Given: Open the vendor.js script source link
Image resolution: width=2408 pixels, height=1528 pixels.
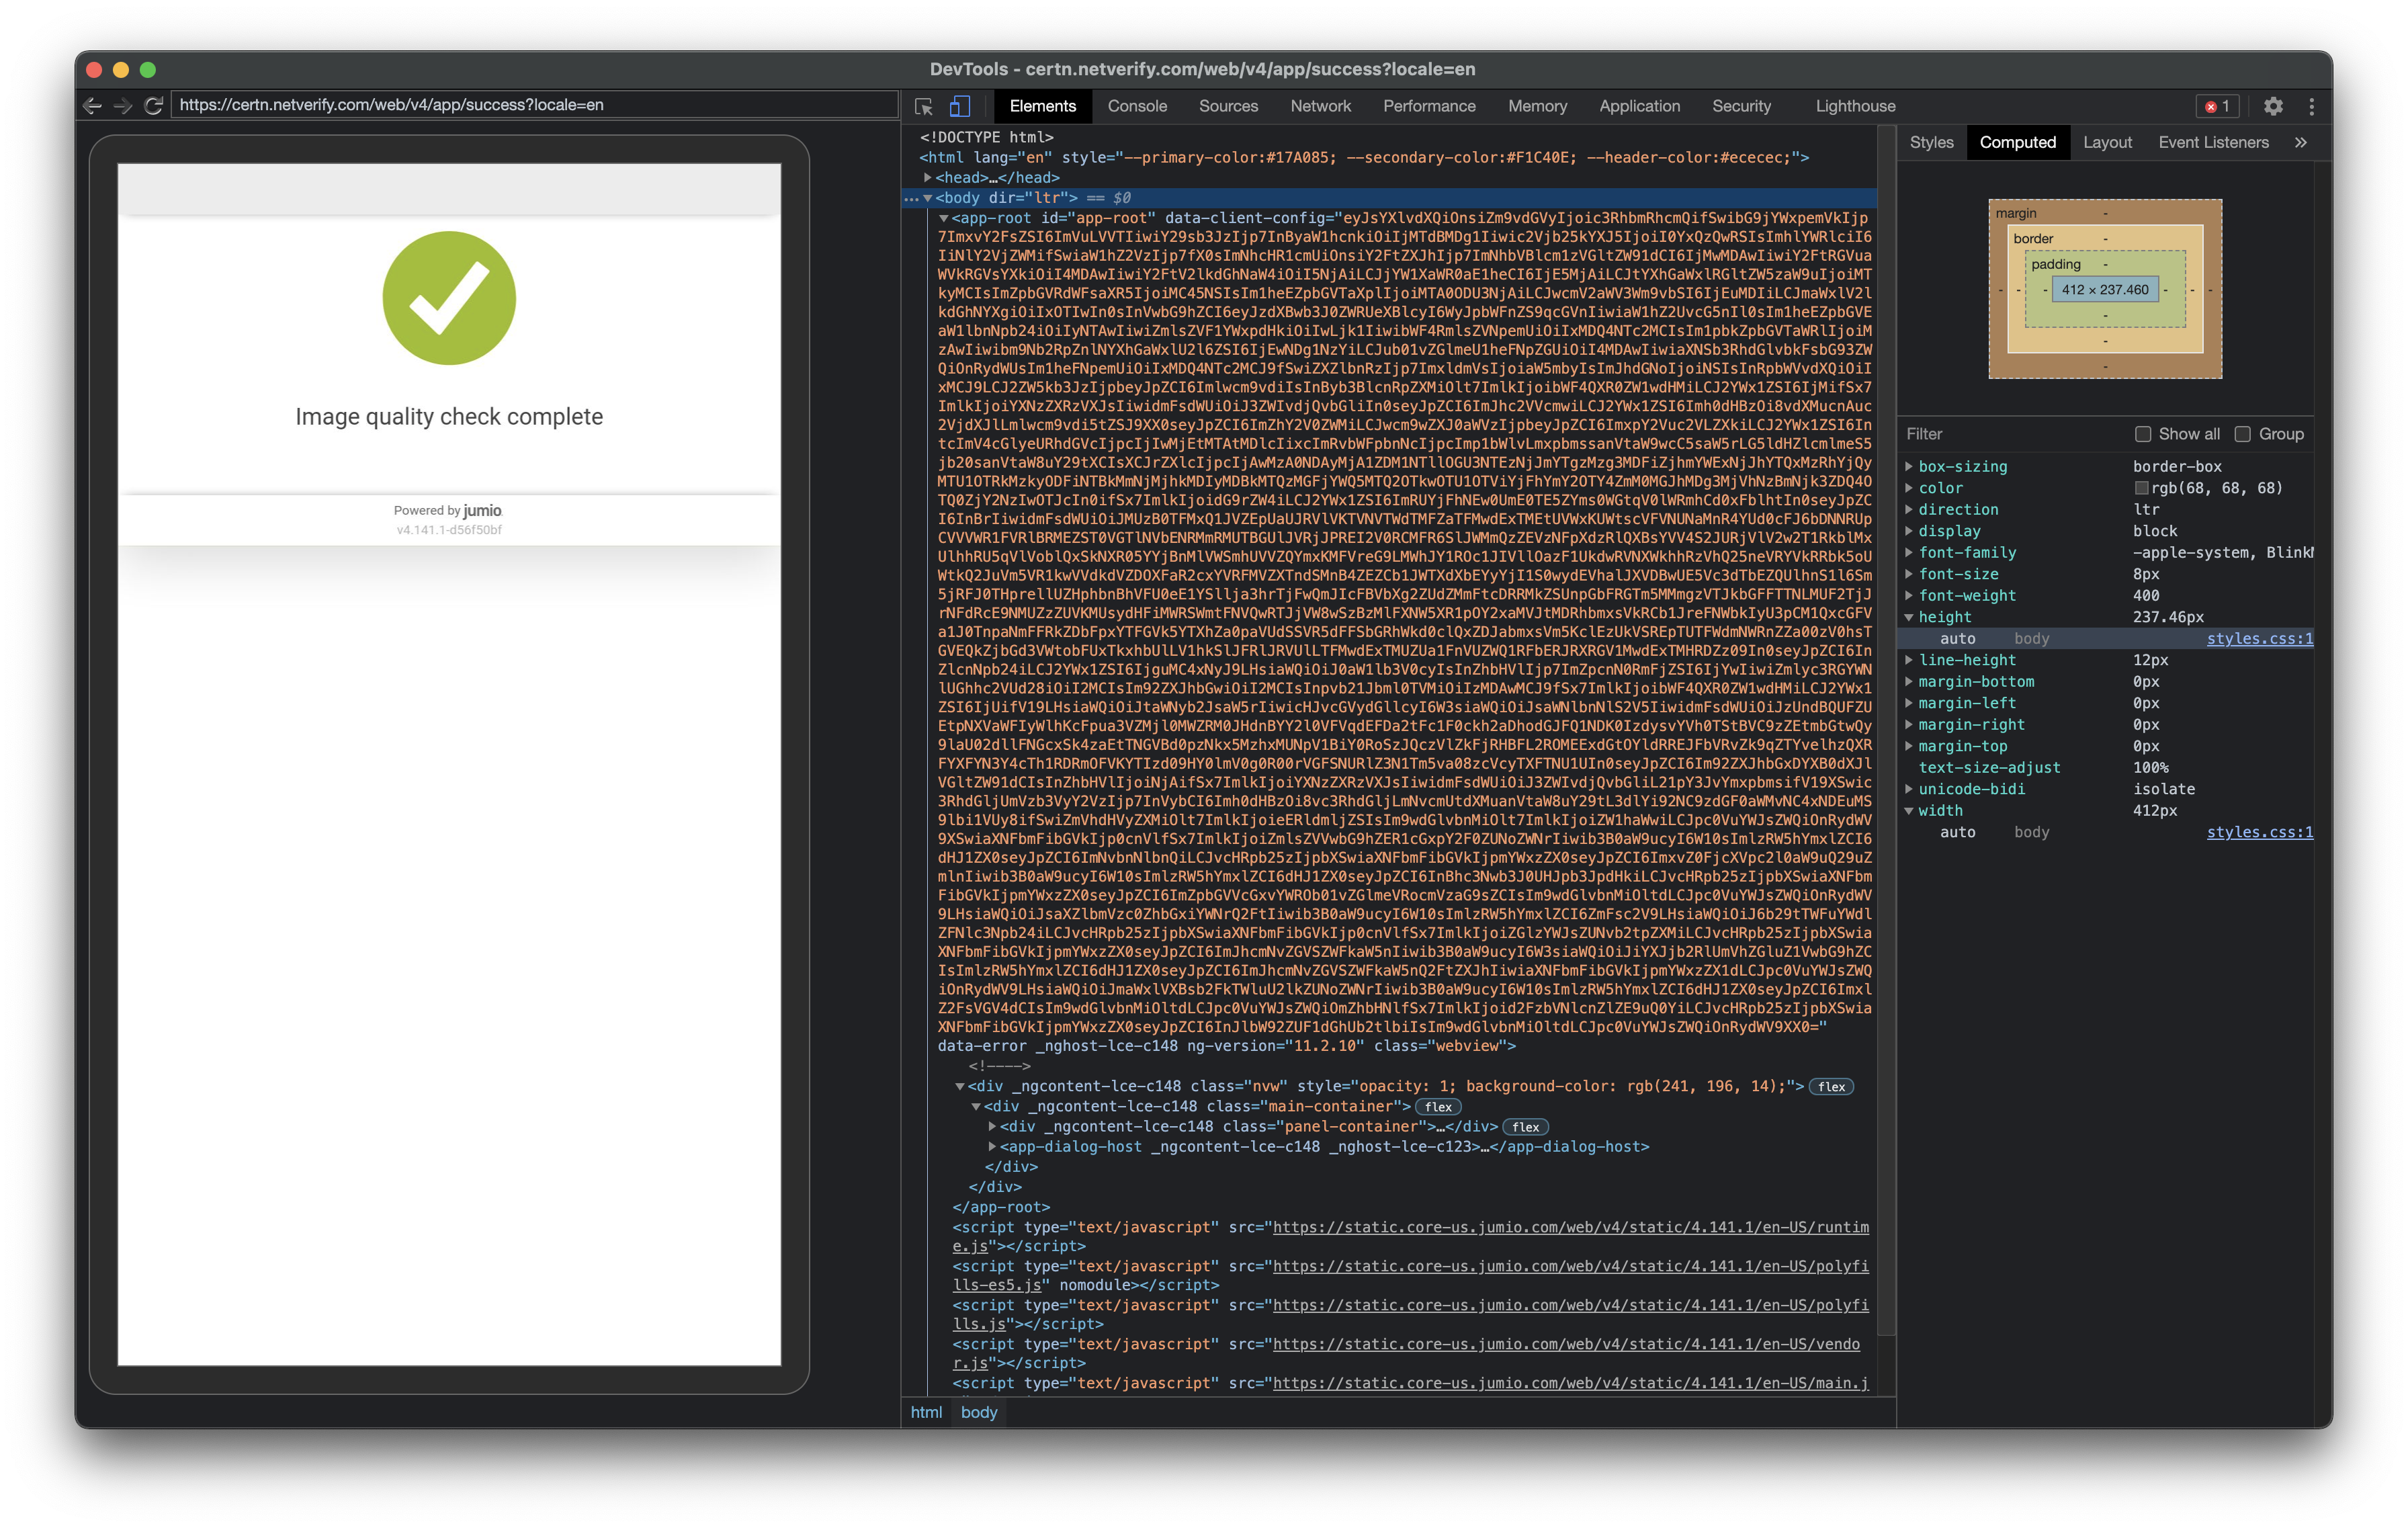Looking at the screenshot, I should (1566, 1344).
